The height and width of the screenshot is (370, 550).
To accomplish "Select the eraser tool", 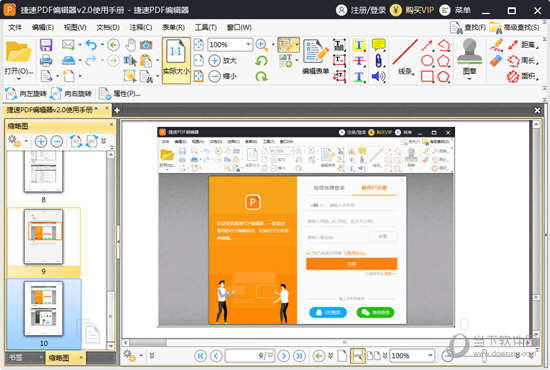I will 496,60.
